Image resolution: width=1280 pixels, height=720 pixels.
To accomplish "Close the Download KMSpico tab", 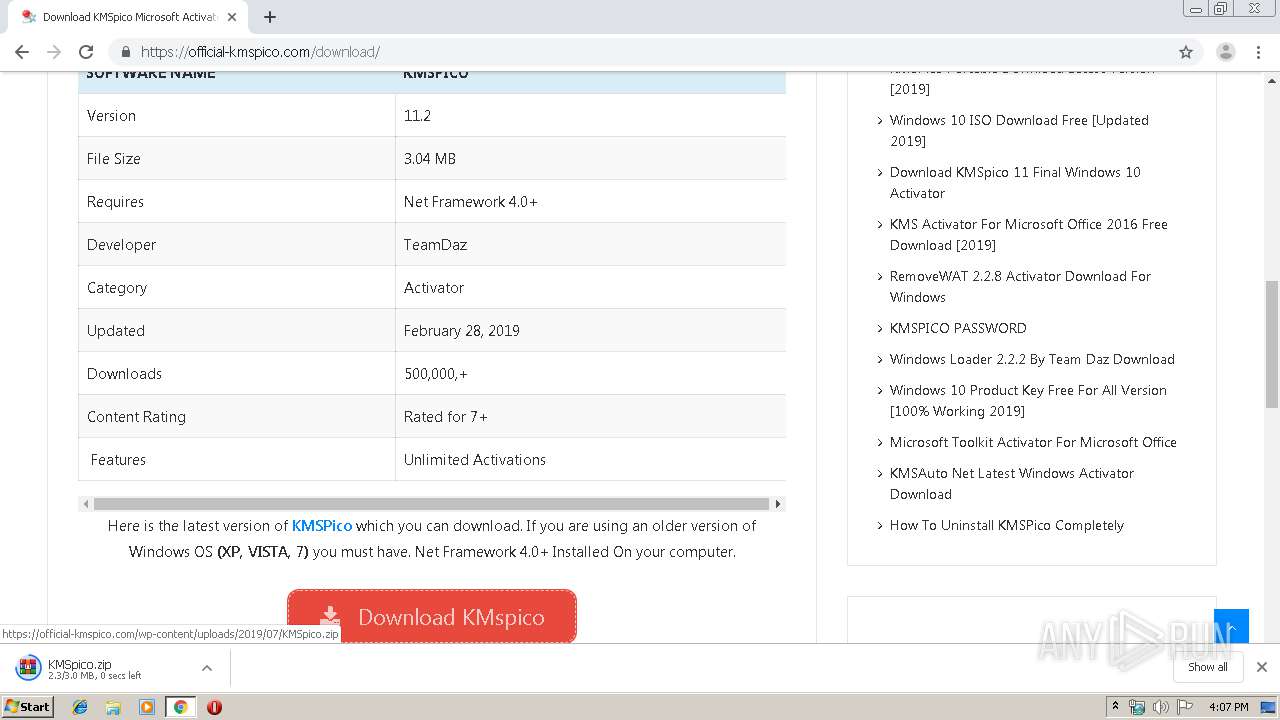I will click(232, 17).
